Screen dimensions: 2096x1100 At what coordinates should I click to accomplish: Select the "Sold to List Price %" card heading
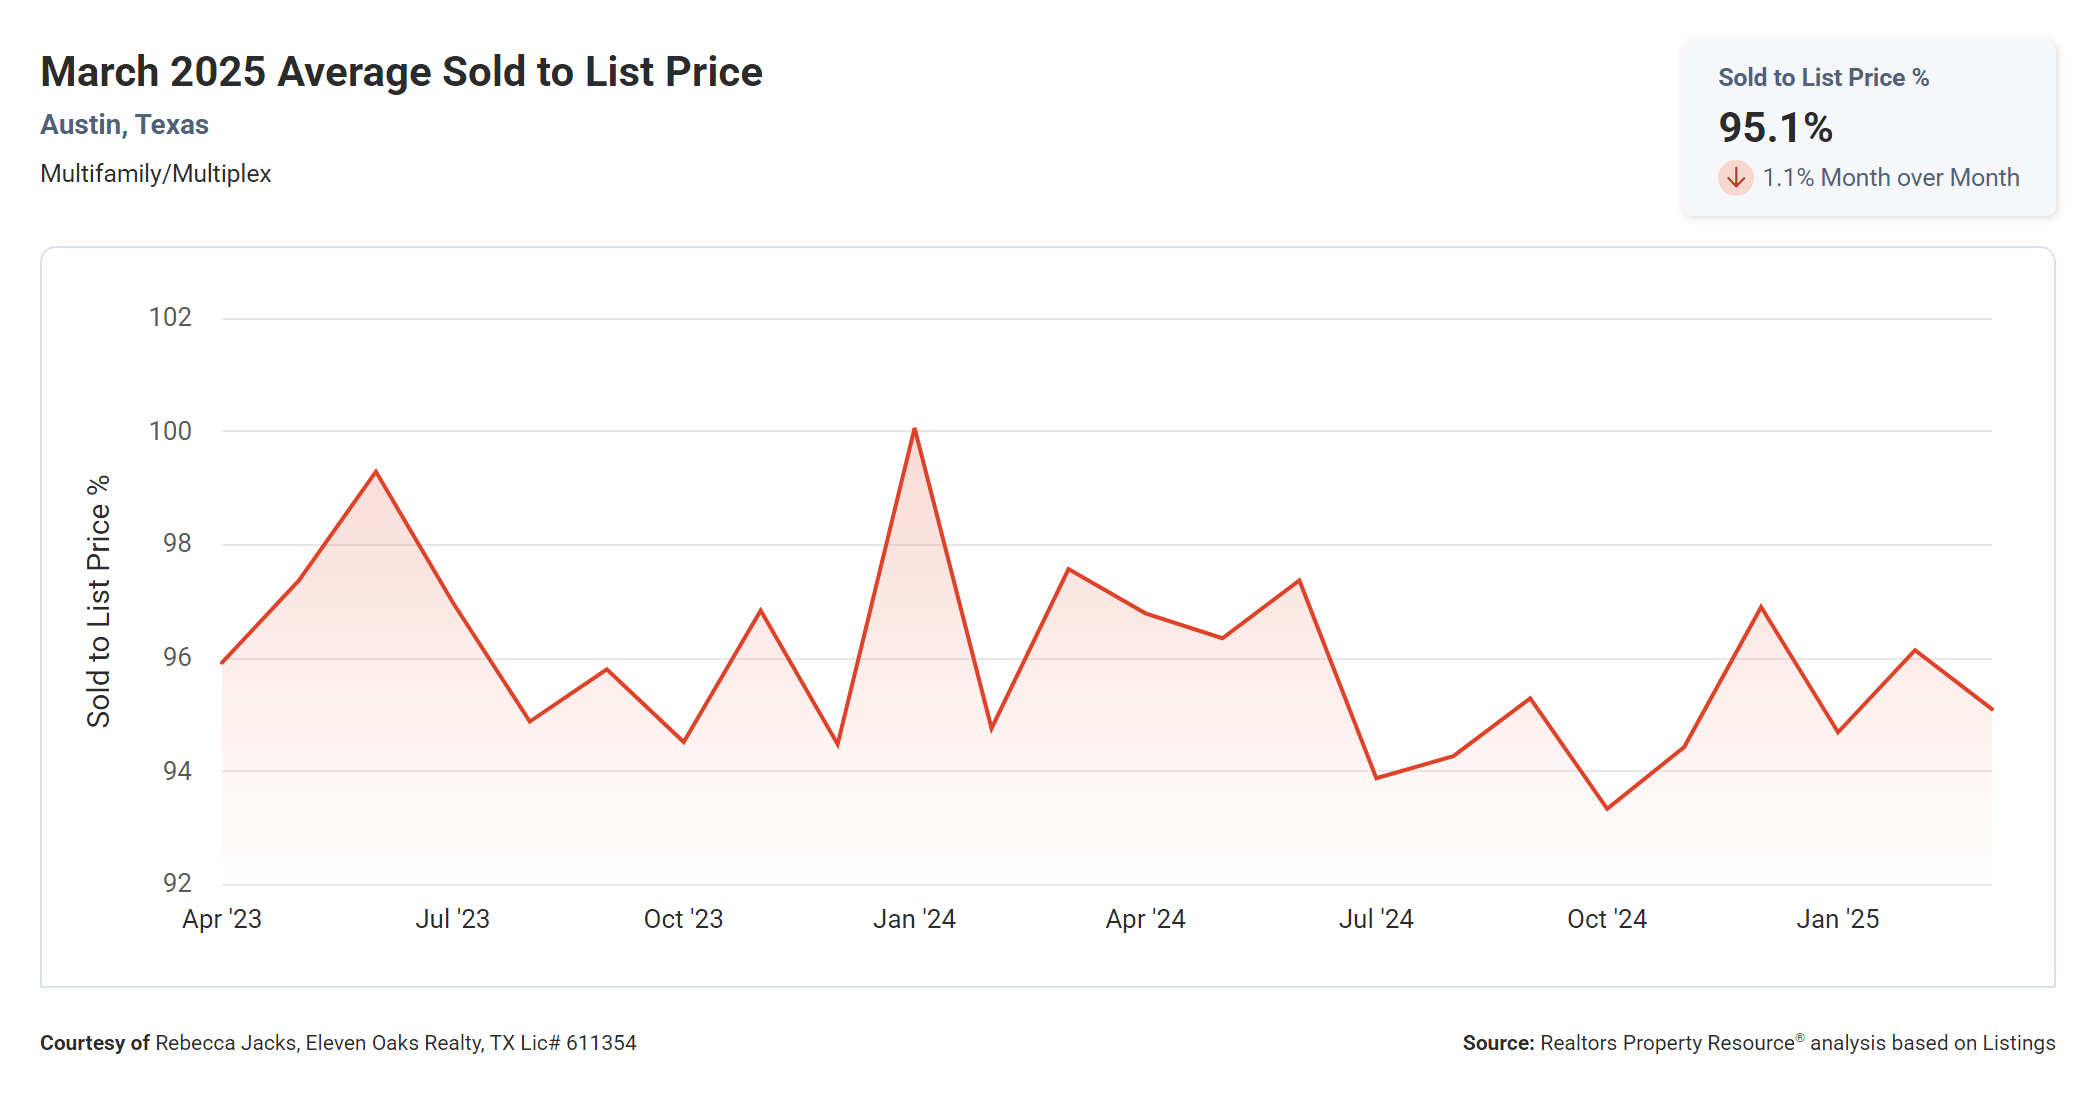[x=1823, y=78]
